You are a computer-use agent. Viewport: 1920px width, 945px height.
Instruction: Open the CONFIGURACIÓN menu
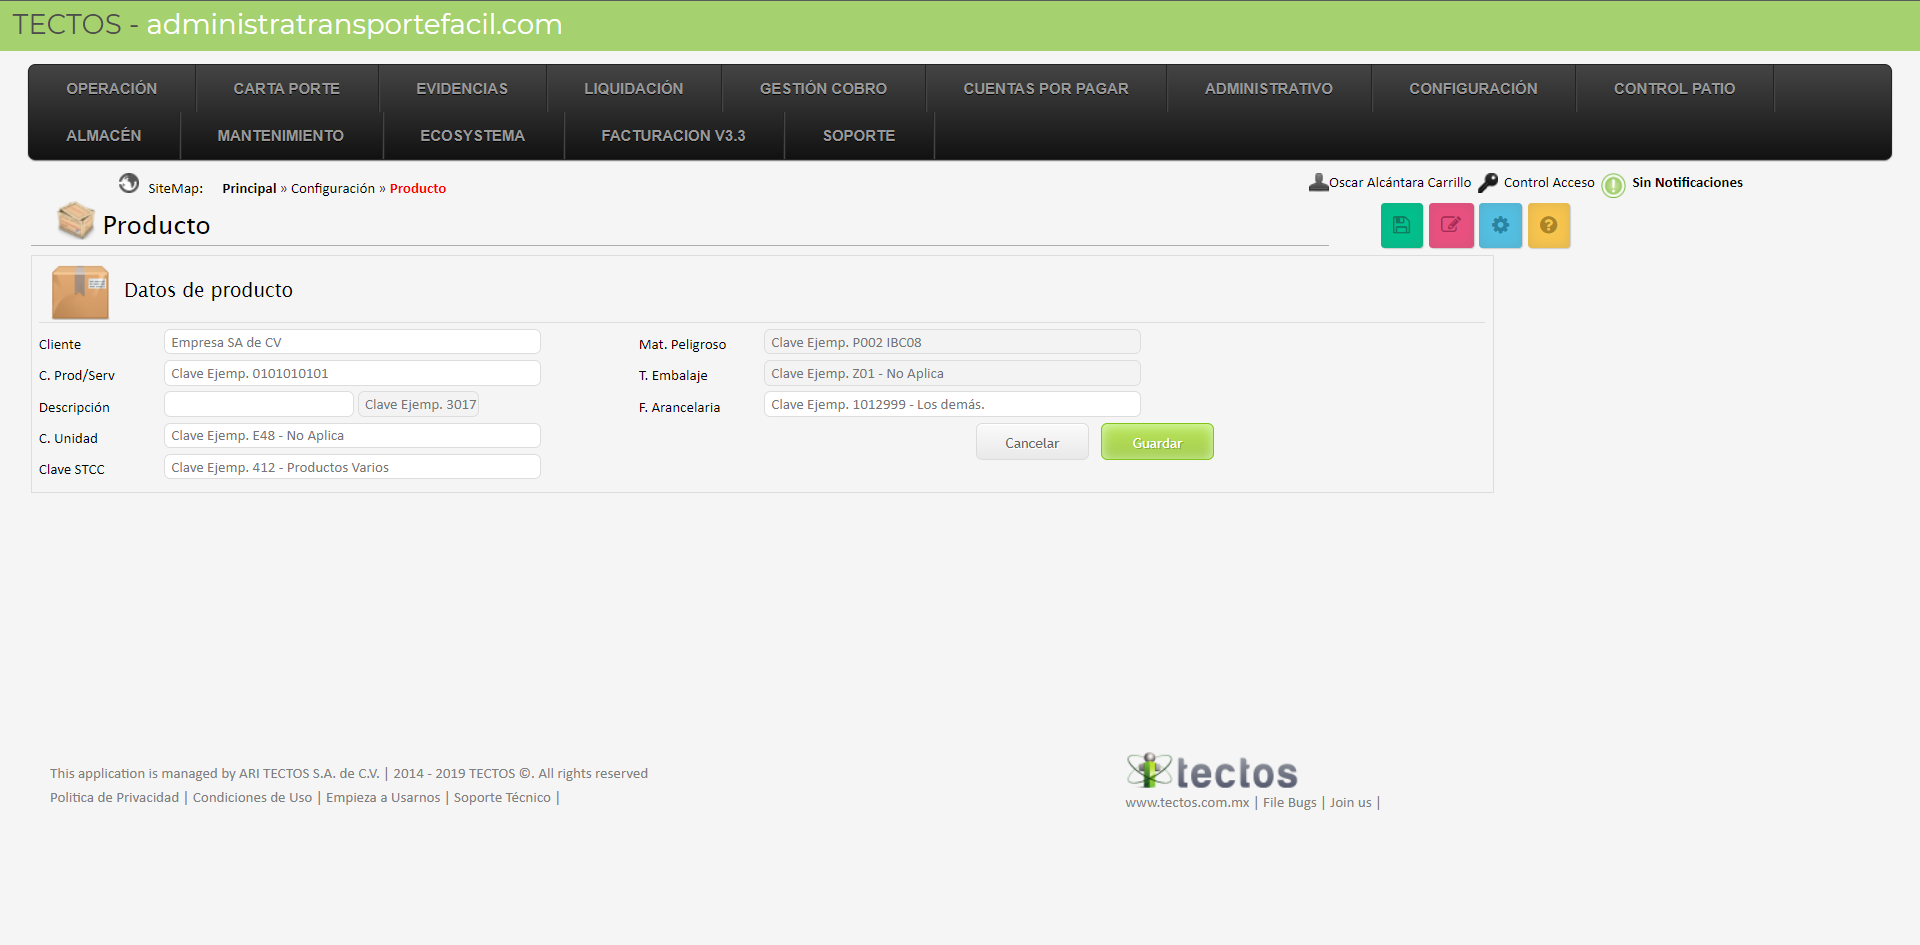click(x=1473, y=89)
